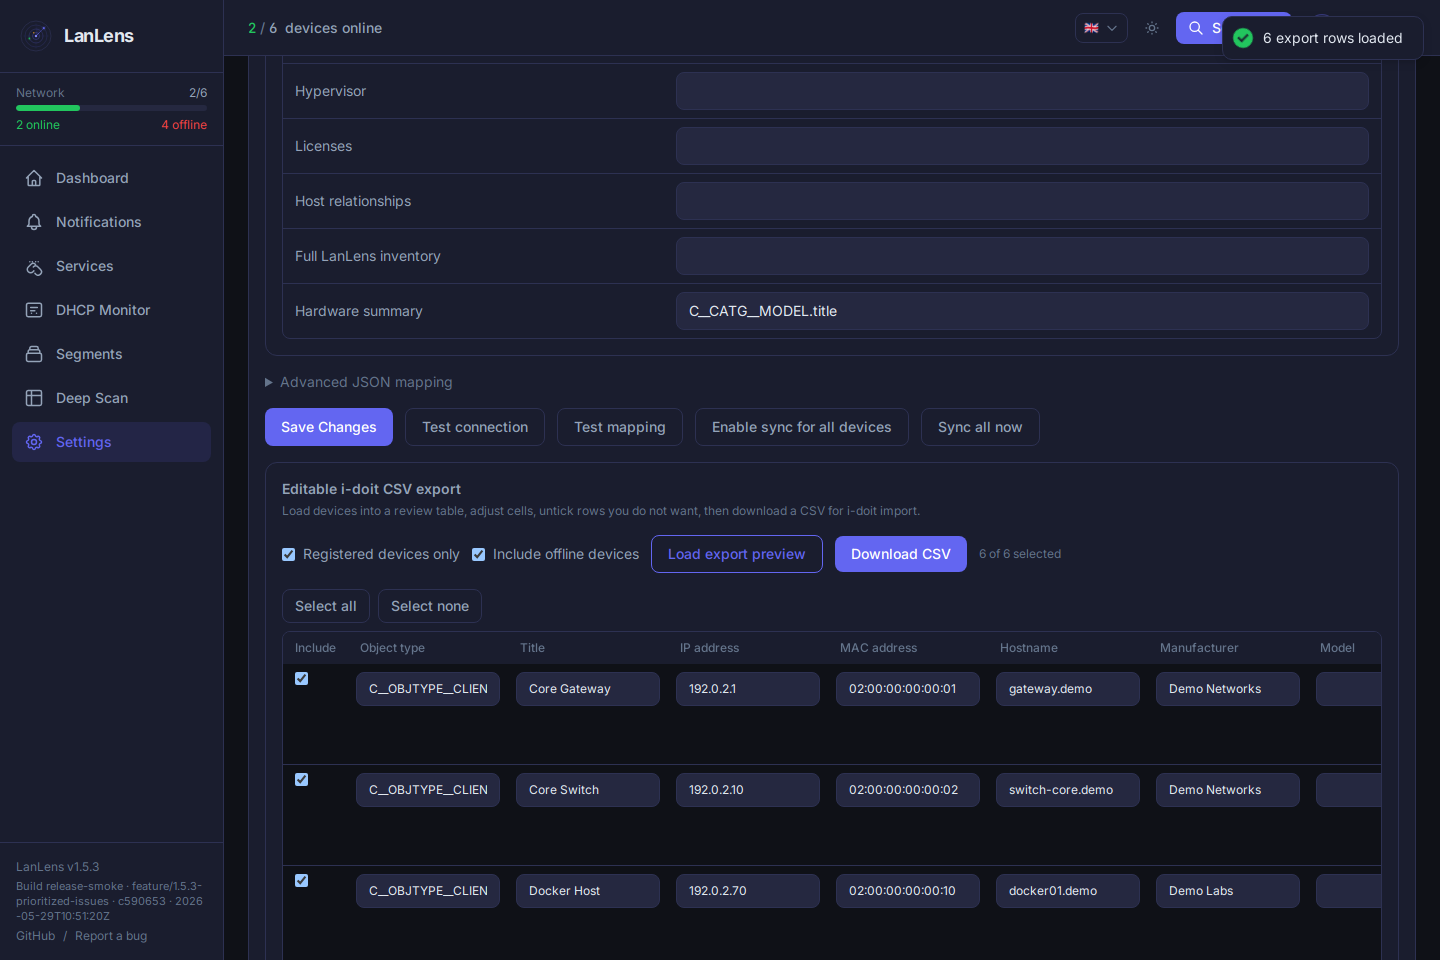Click the Settings gear icon
1440x960 pixels.
[34, 442]
